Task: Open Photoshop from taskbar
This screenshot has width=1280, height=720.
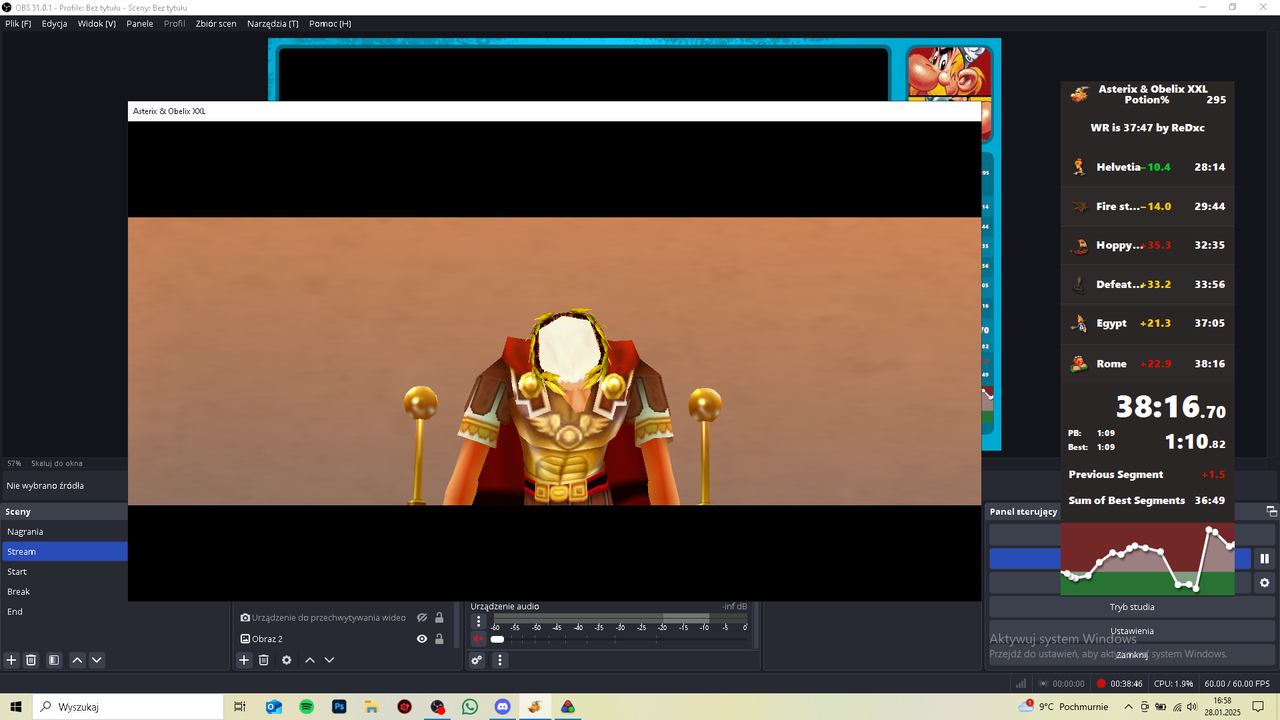Action: click(339, 707)
